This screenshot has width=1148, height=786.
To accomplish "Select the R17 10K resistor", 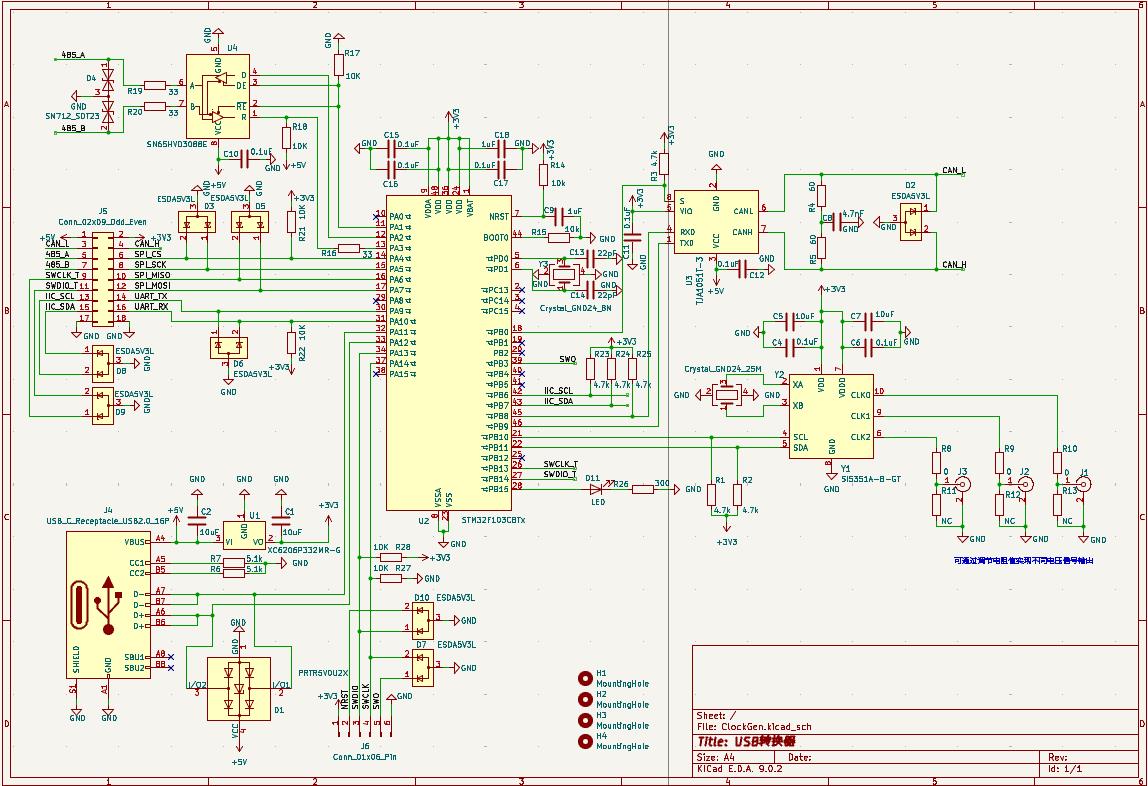I will [x=340, y=66].
